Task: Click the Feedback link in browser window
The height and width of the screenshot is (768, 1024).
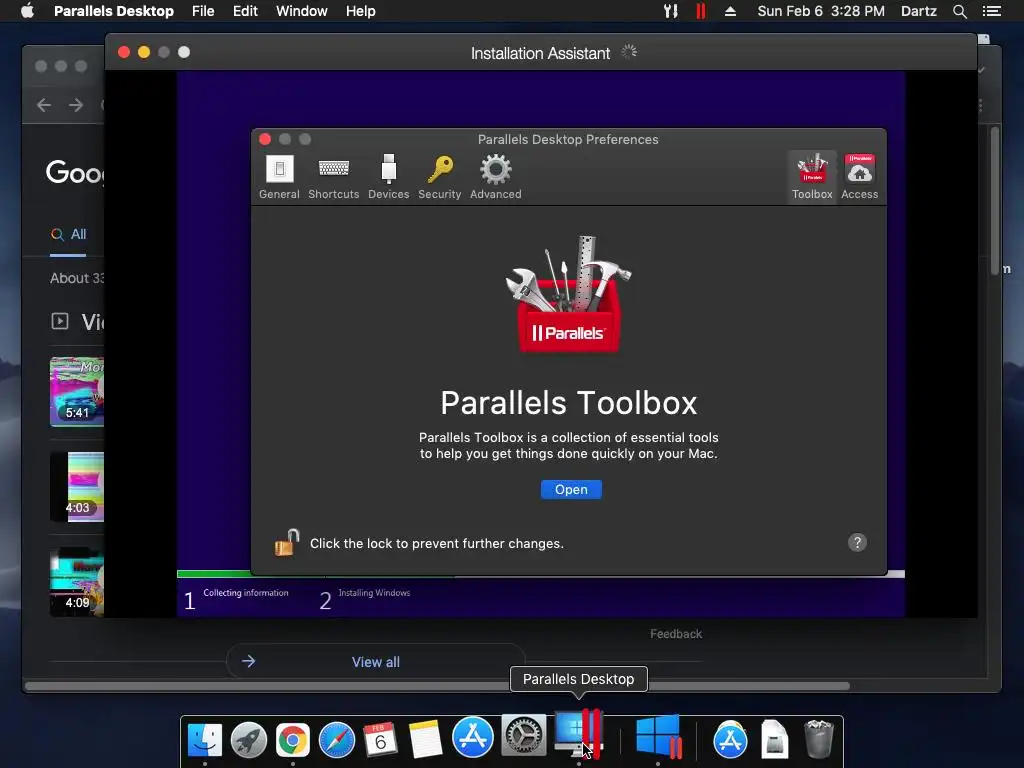Action: click(x=676, y=633)
